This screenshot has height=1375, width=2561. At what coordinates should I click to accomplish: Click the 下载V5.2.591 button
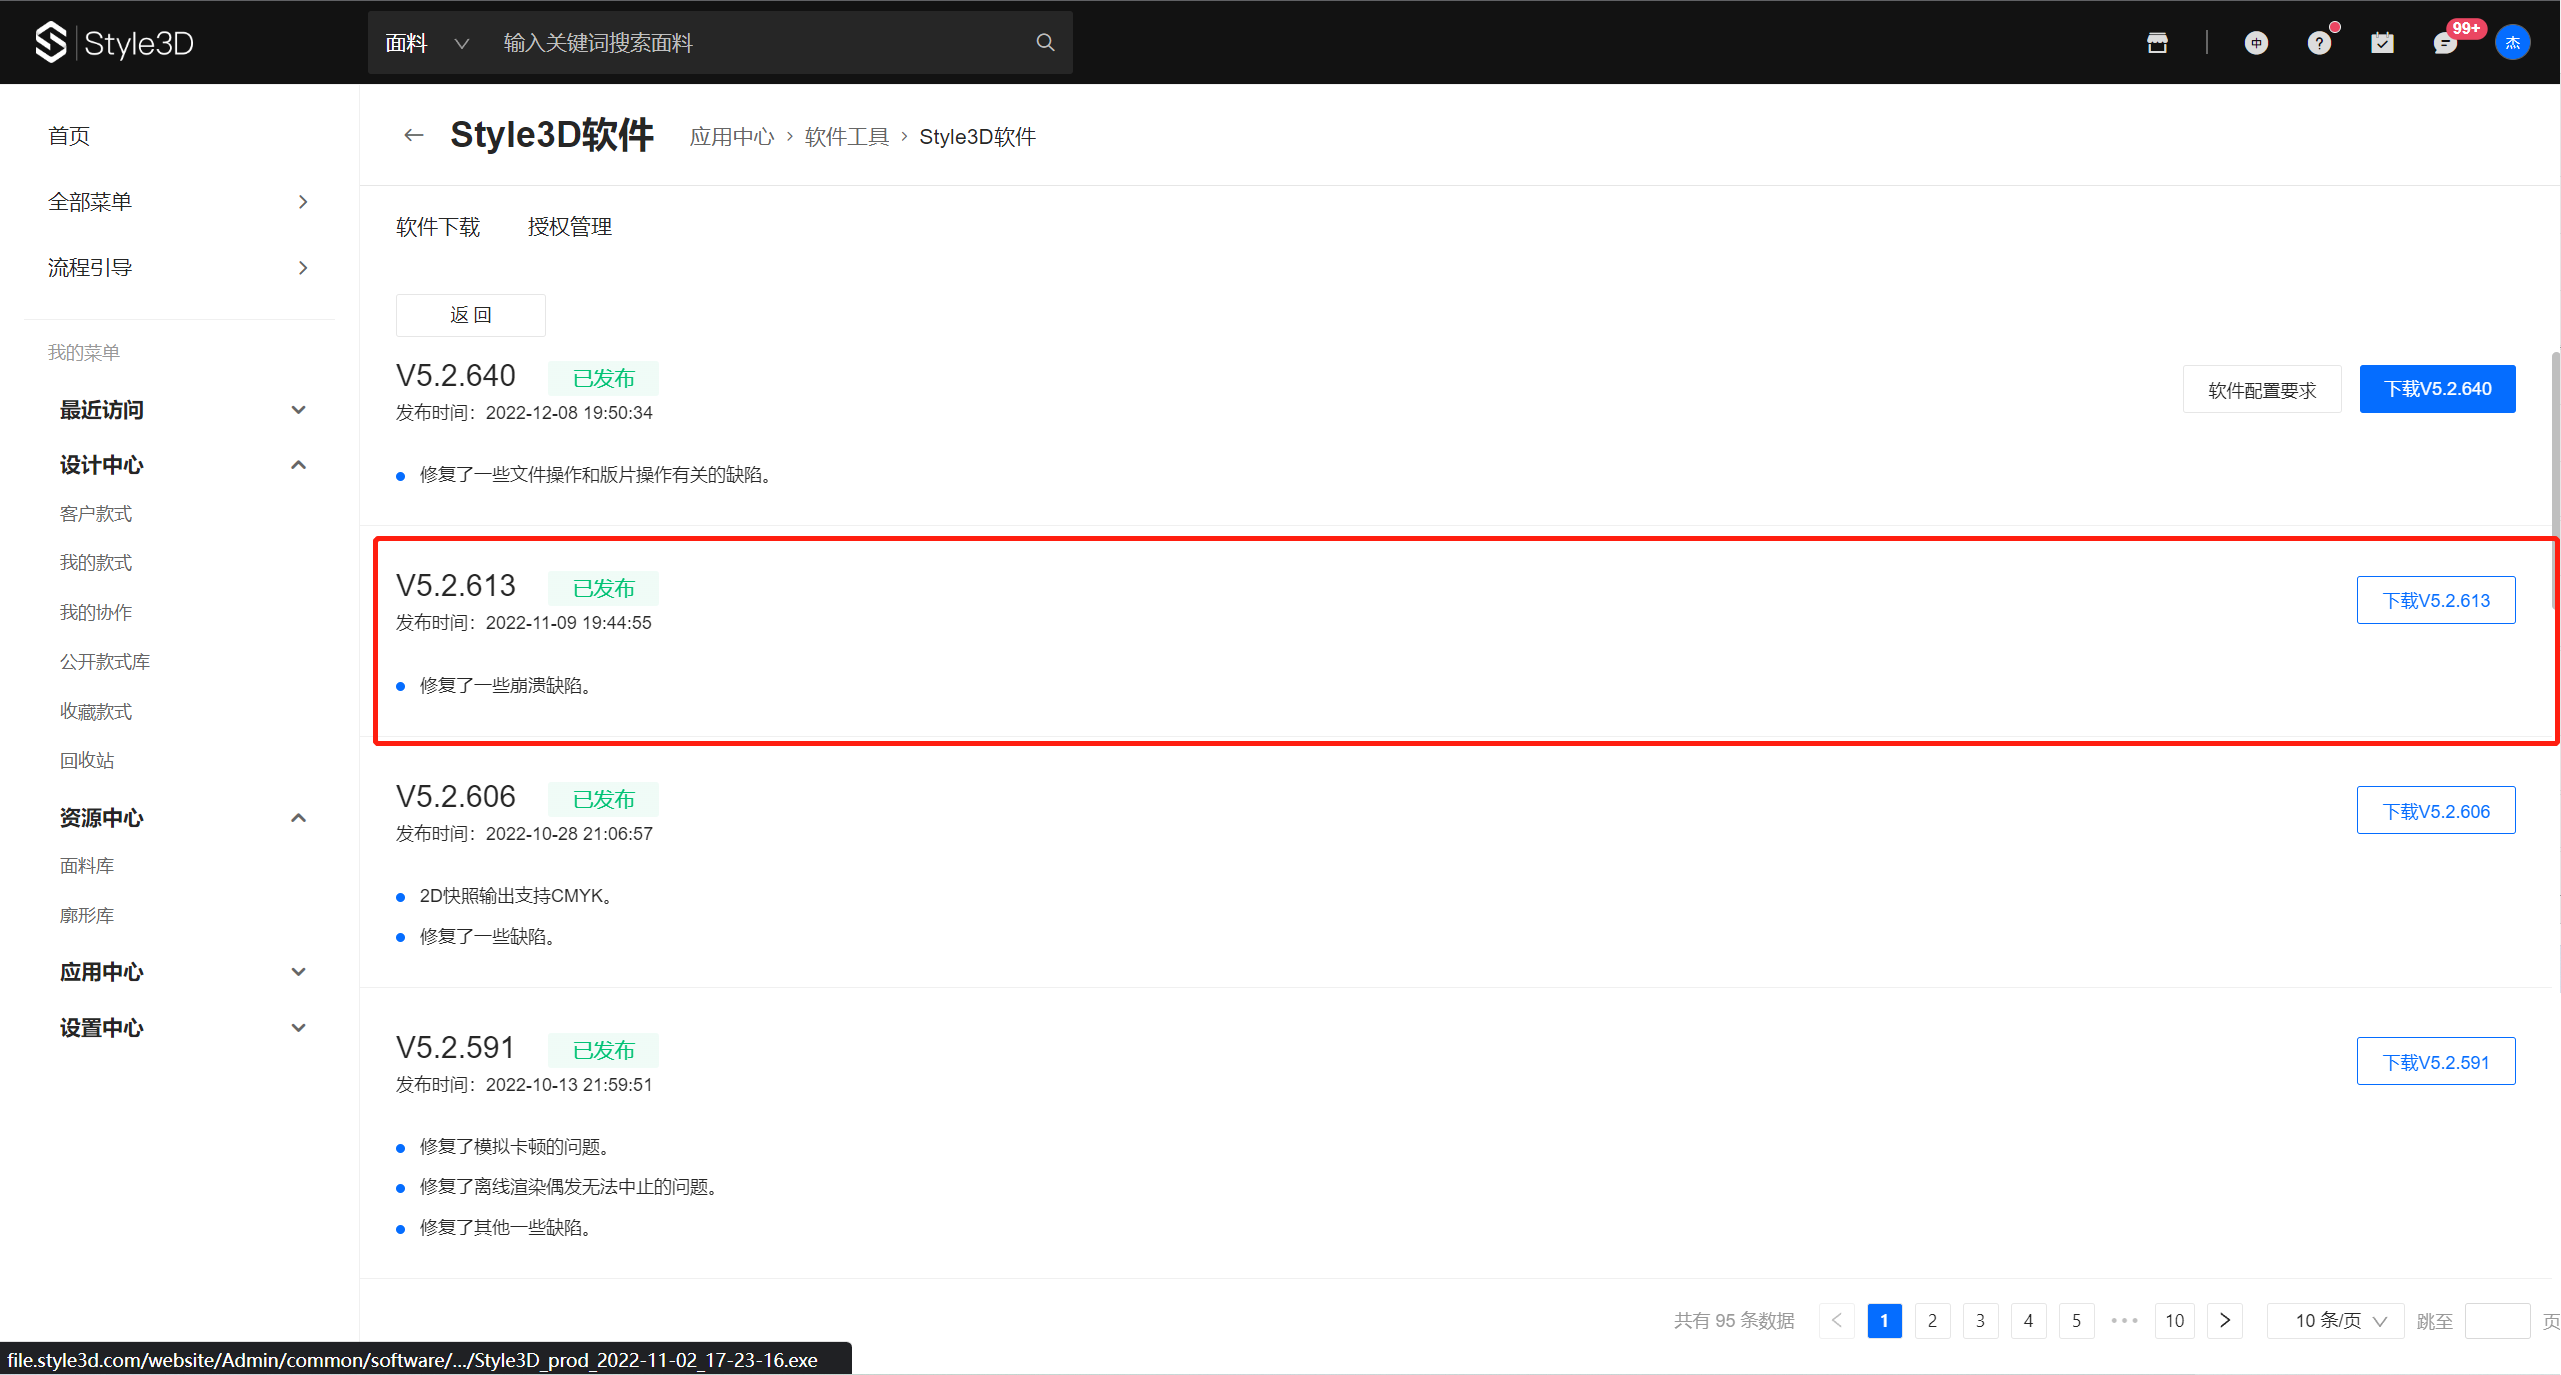pos(2436,1062)
